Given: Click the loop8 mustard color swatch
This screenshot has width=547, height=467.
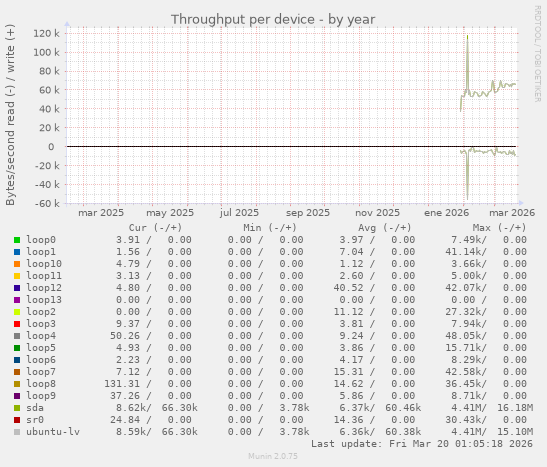Looking at the screenshot, I should tap(17, 384).
